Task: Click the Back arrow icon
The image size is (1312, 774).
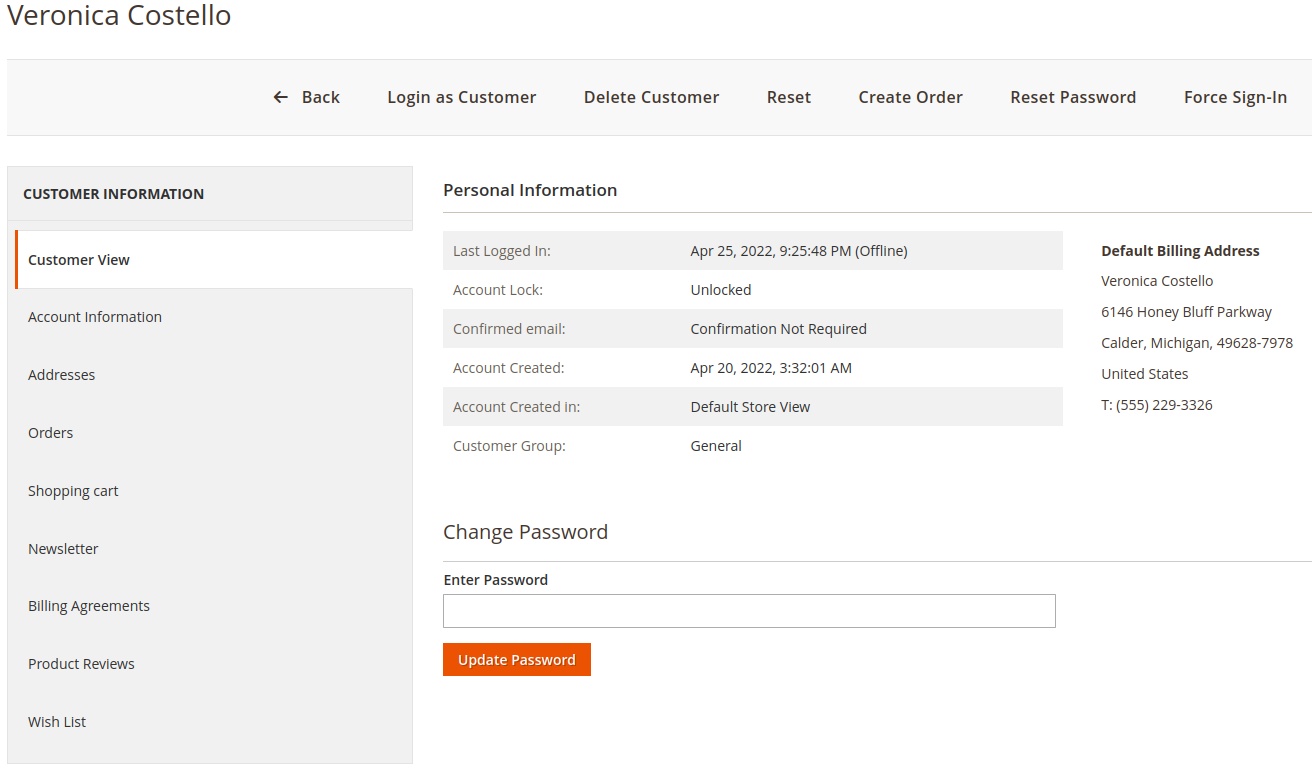Action: 280,97
